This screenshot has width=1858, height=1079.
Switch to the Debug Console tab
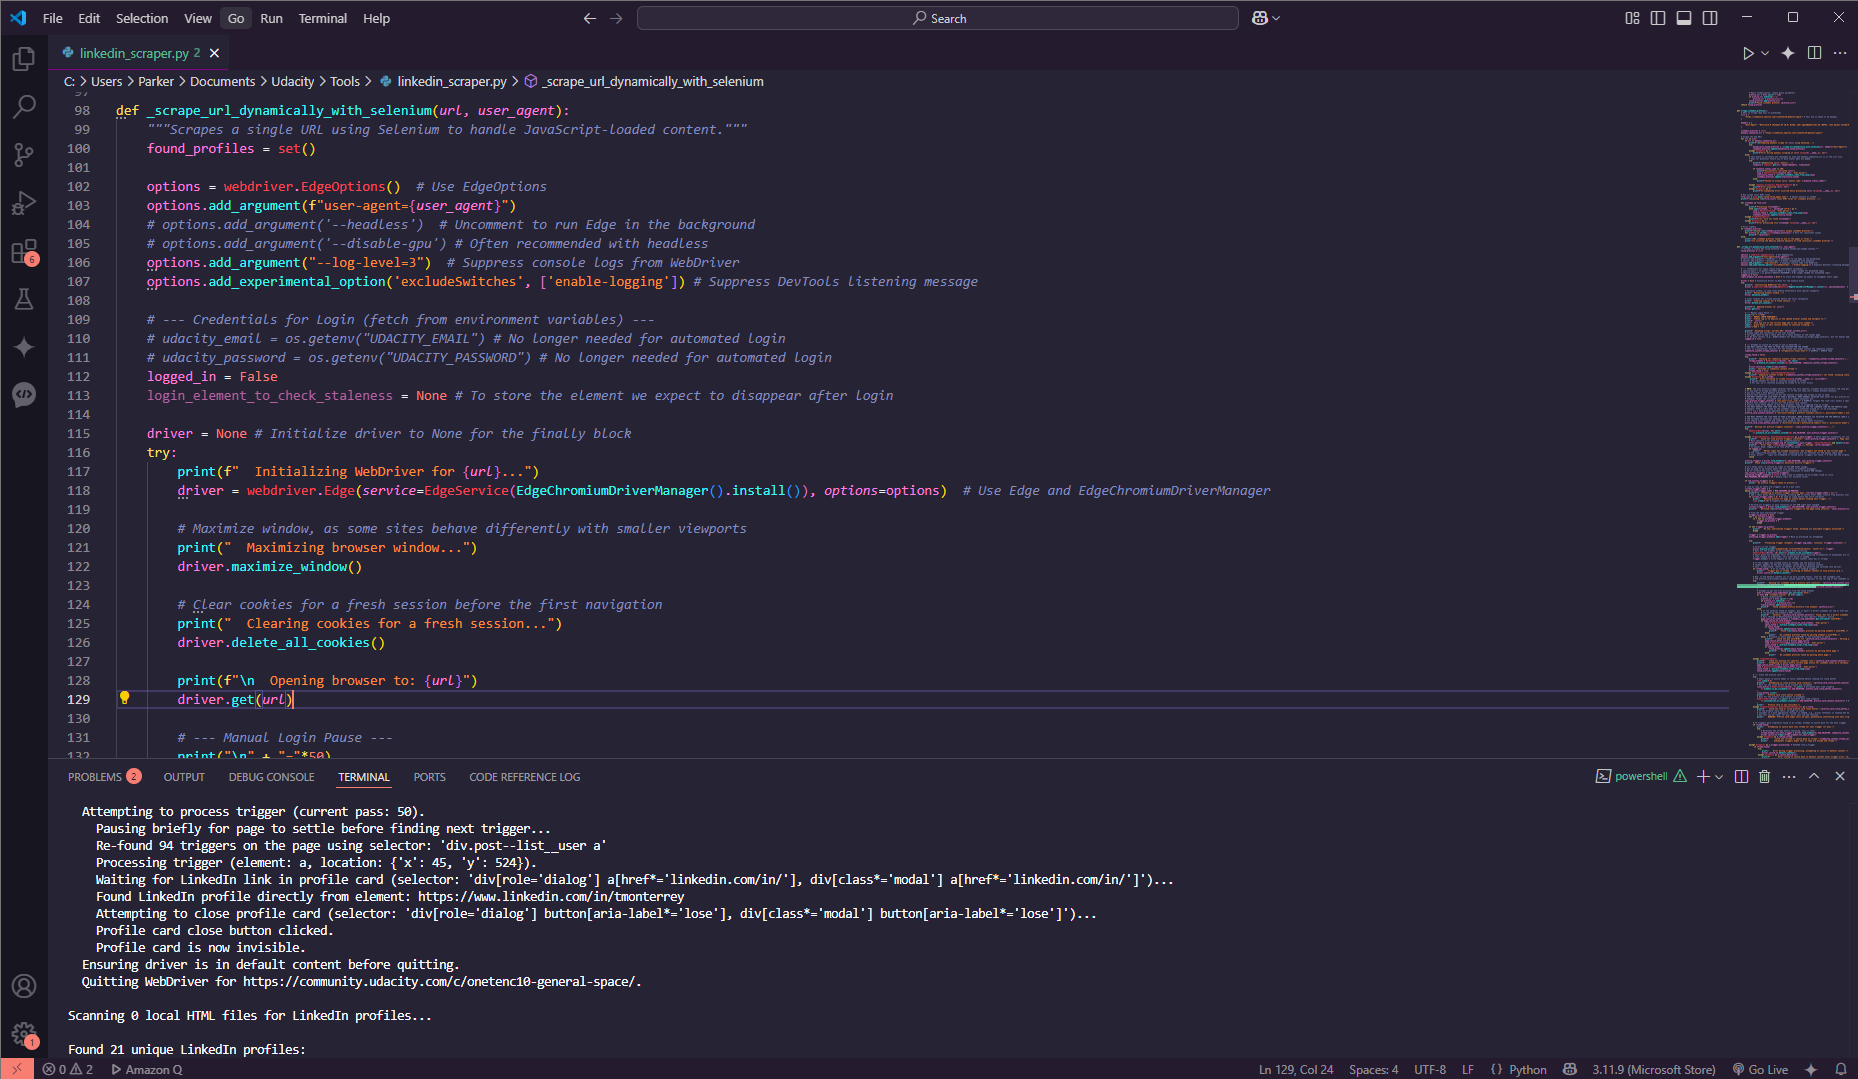(x=271, y=777)
